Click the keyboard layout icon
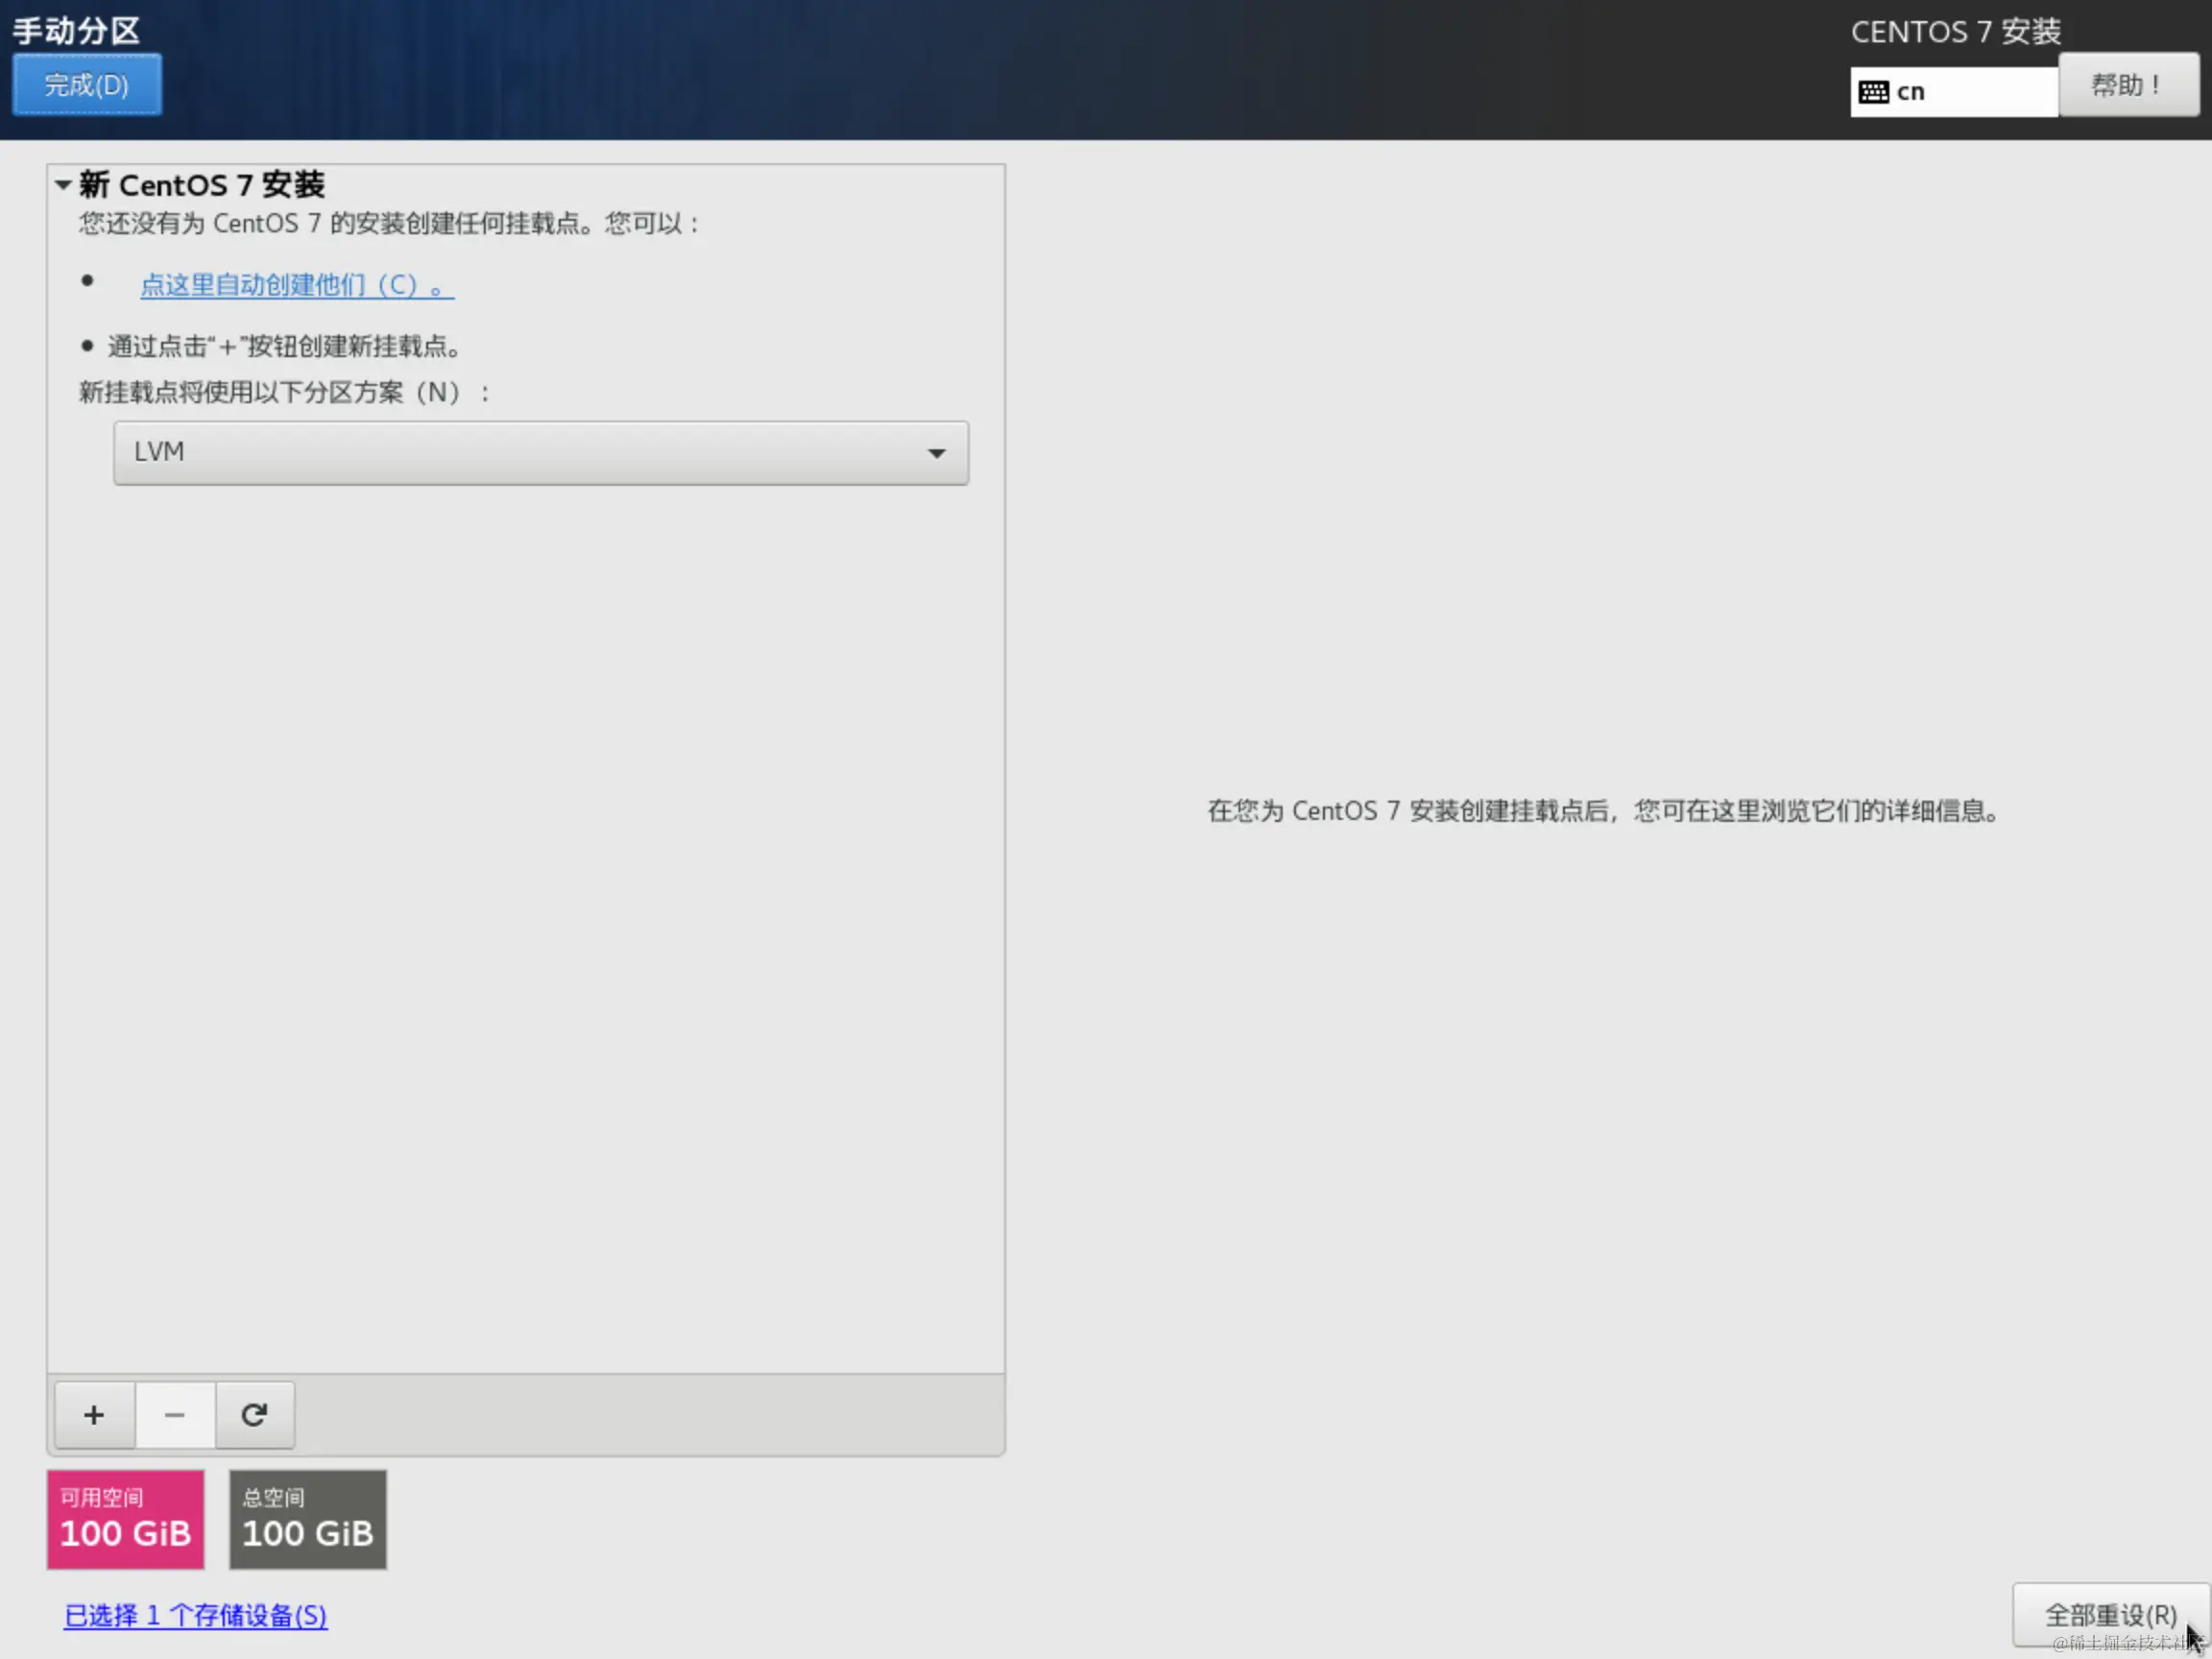The height and width of the screenshot is (1659, 2212). pos(1873,92)
